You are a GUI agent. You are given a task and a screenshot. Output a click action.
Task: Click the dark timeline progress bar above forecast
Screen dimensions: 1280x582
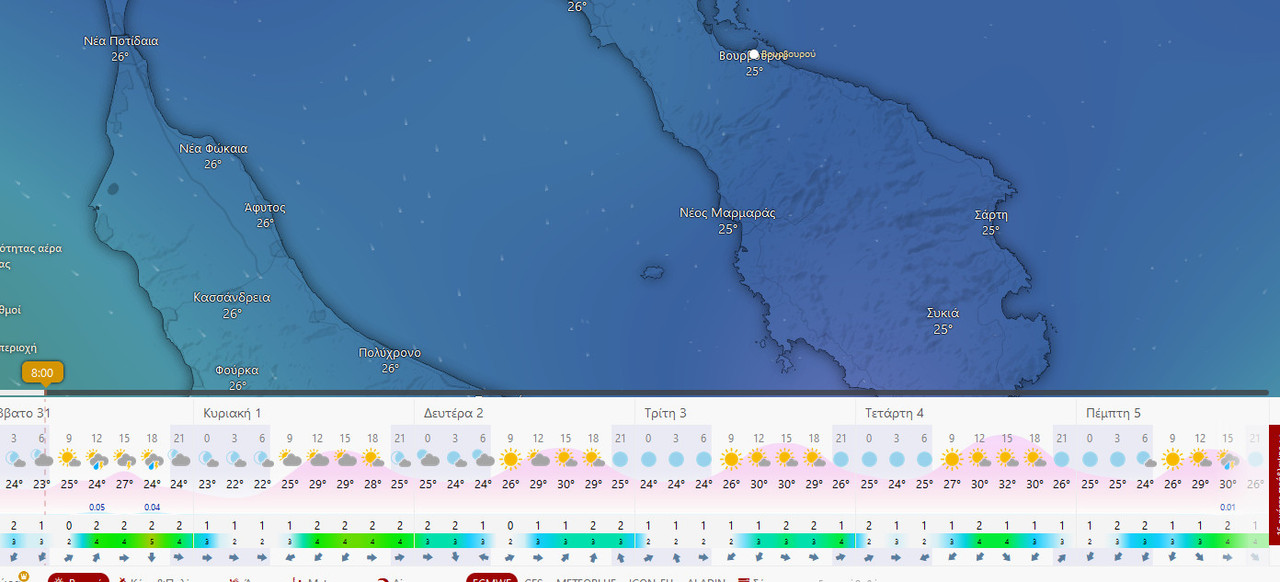[656, 392]
